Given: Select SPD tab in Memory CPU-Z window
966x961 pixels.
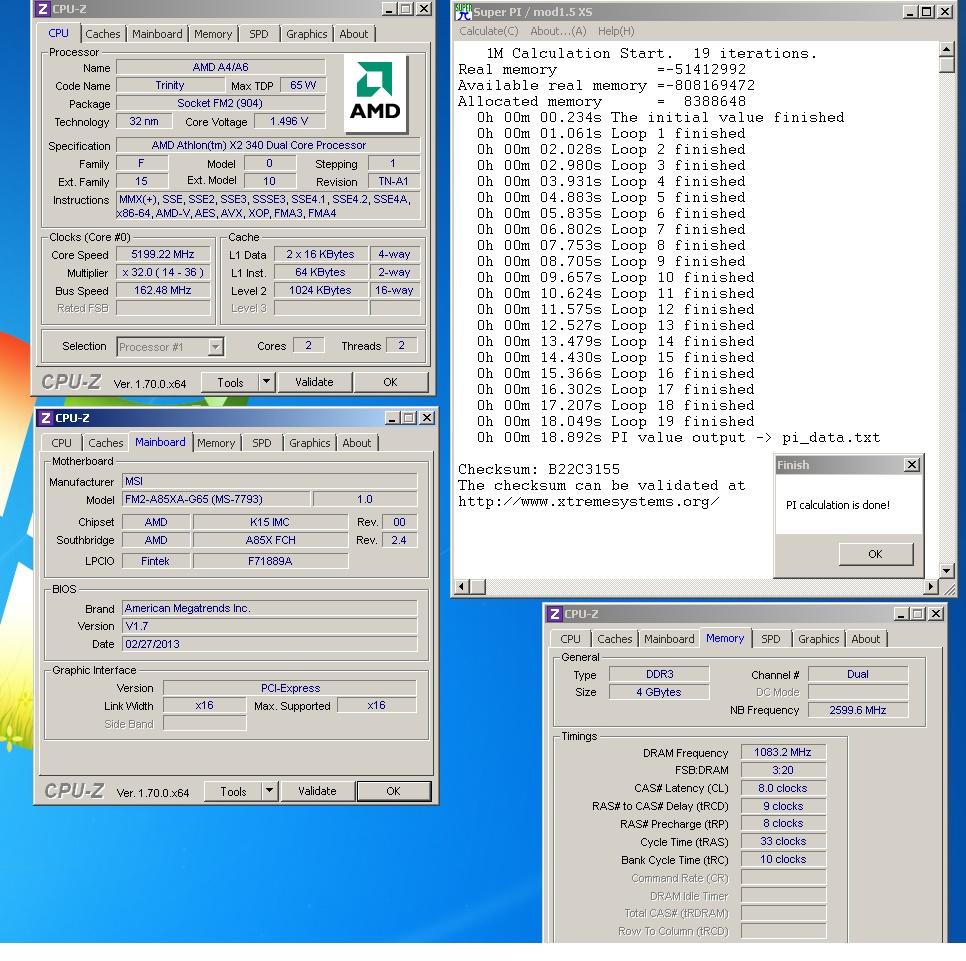Looking at the screenshot, I should [771, 639].
